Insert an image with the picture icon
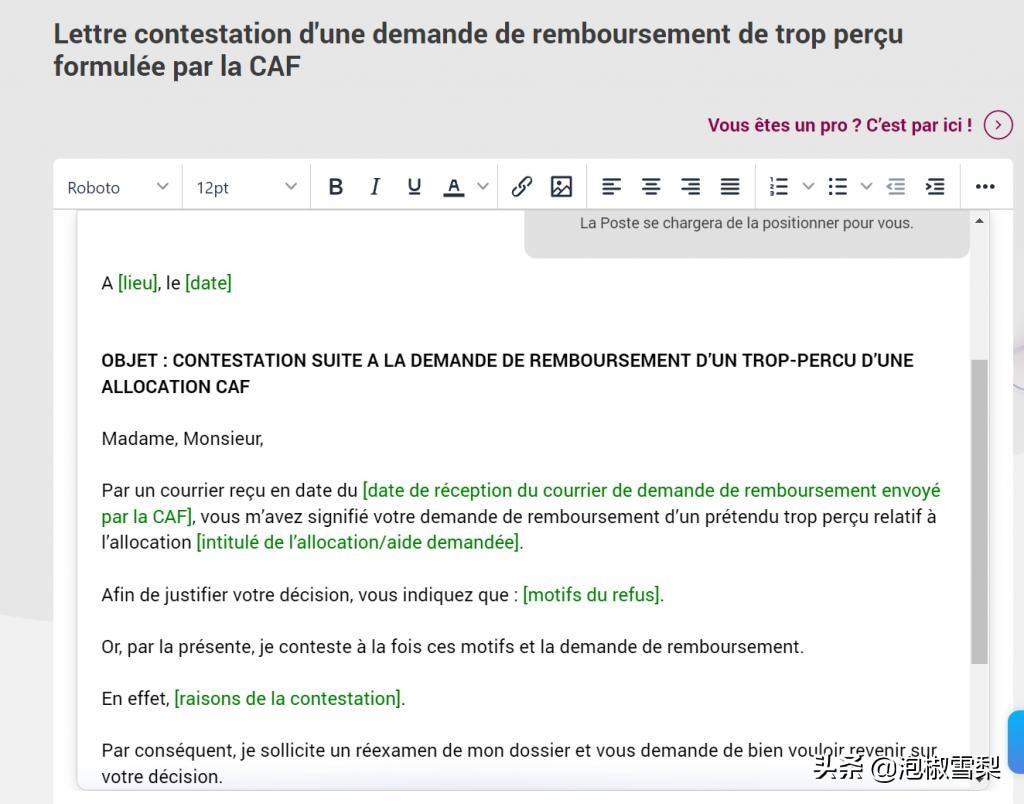The width and height of the screenshot is (1024, 804). point(562,187)
